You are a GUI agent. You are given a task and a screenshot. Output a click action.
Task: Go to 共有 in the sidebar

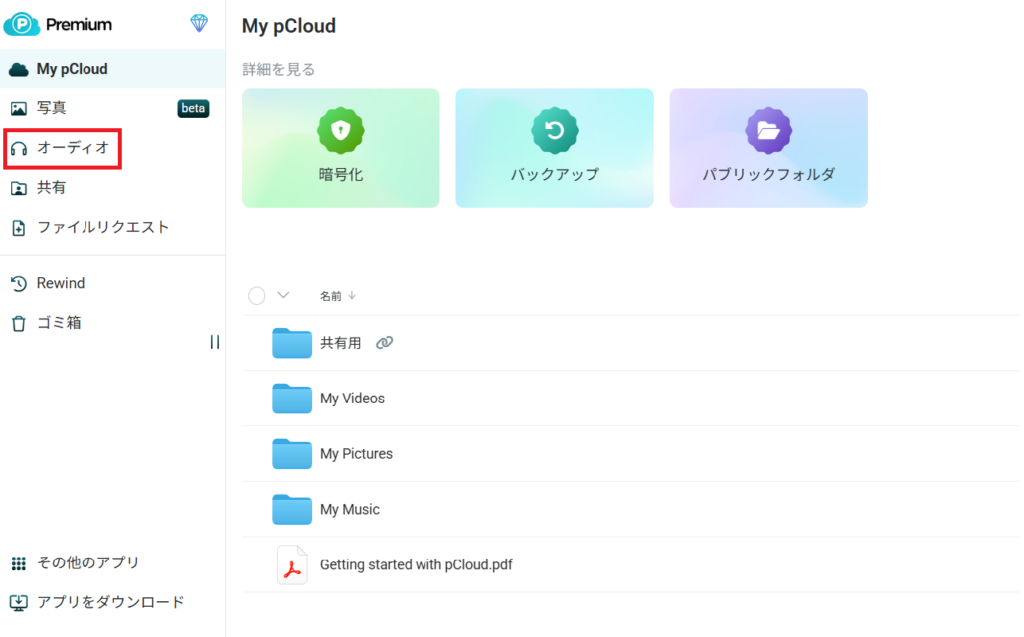52,188
